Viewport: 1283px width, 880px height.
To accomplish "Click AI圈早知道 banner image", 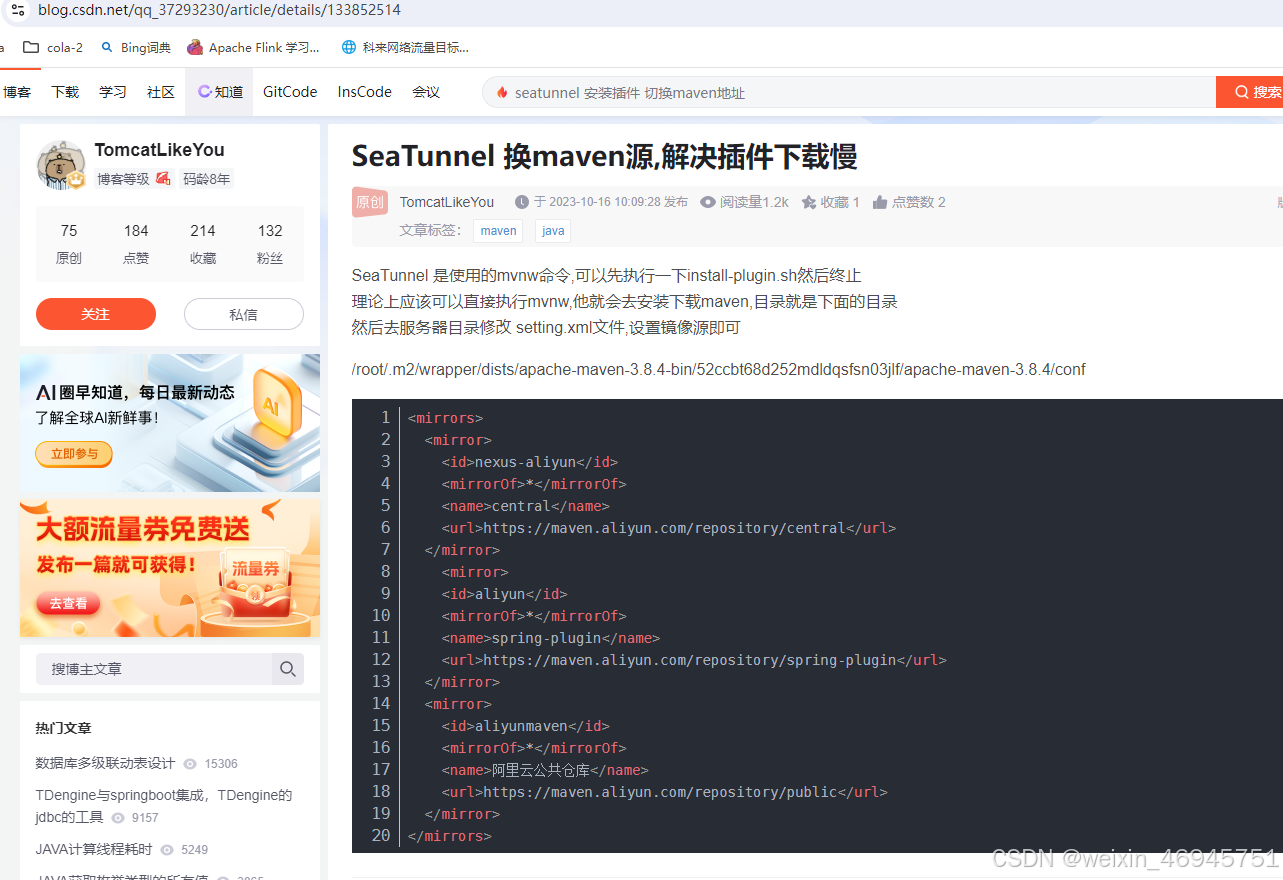I will pyautogui.click(x=170, y=423).
